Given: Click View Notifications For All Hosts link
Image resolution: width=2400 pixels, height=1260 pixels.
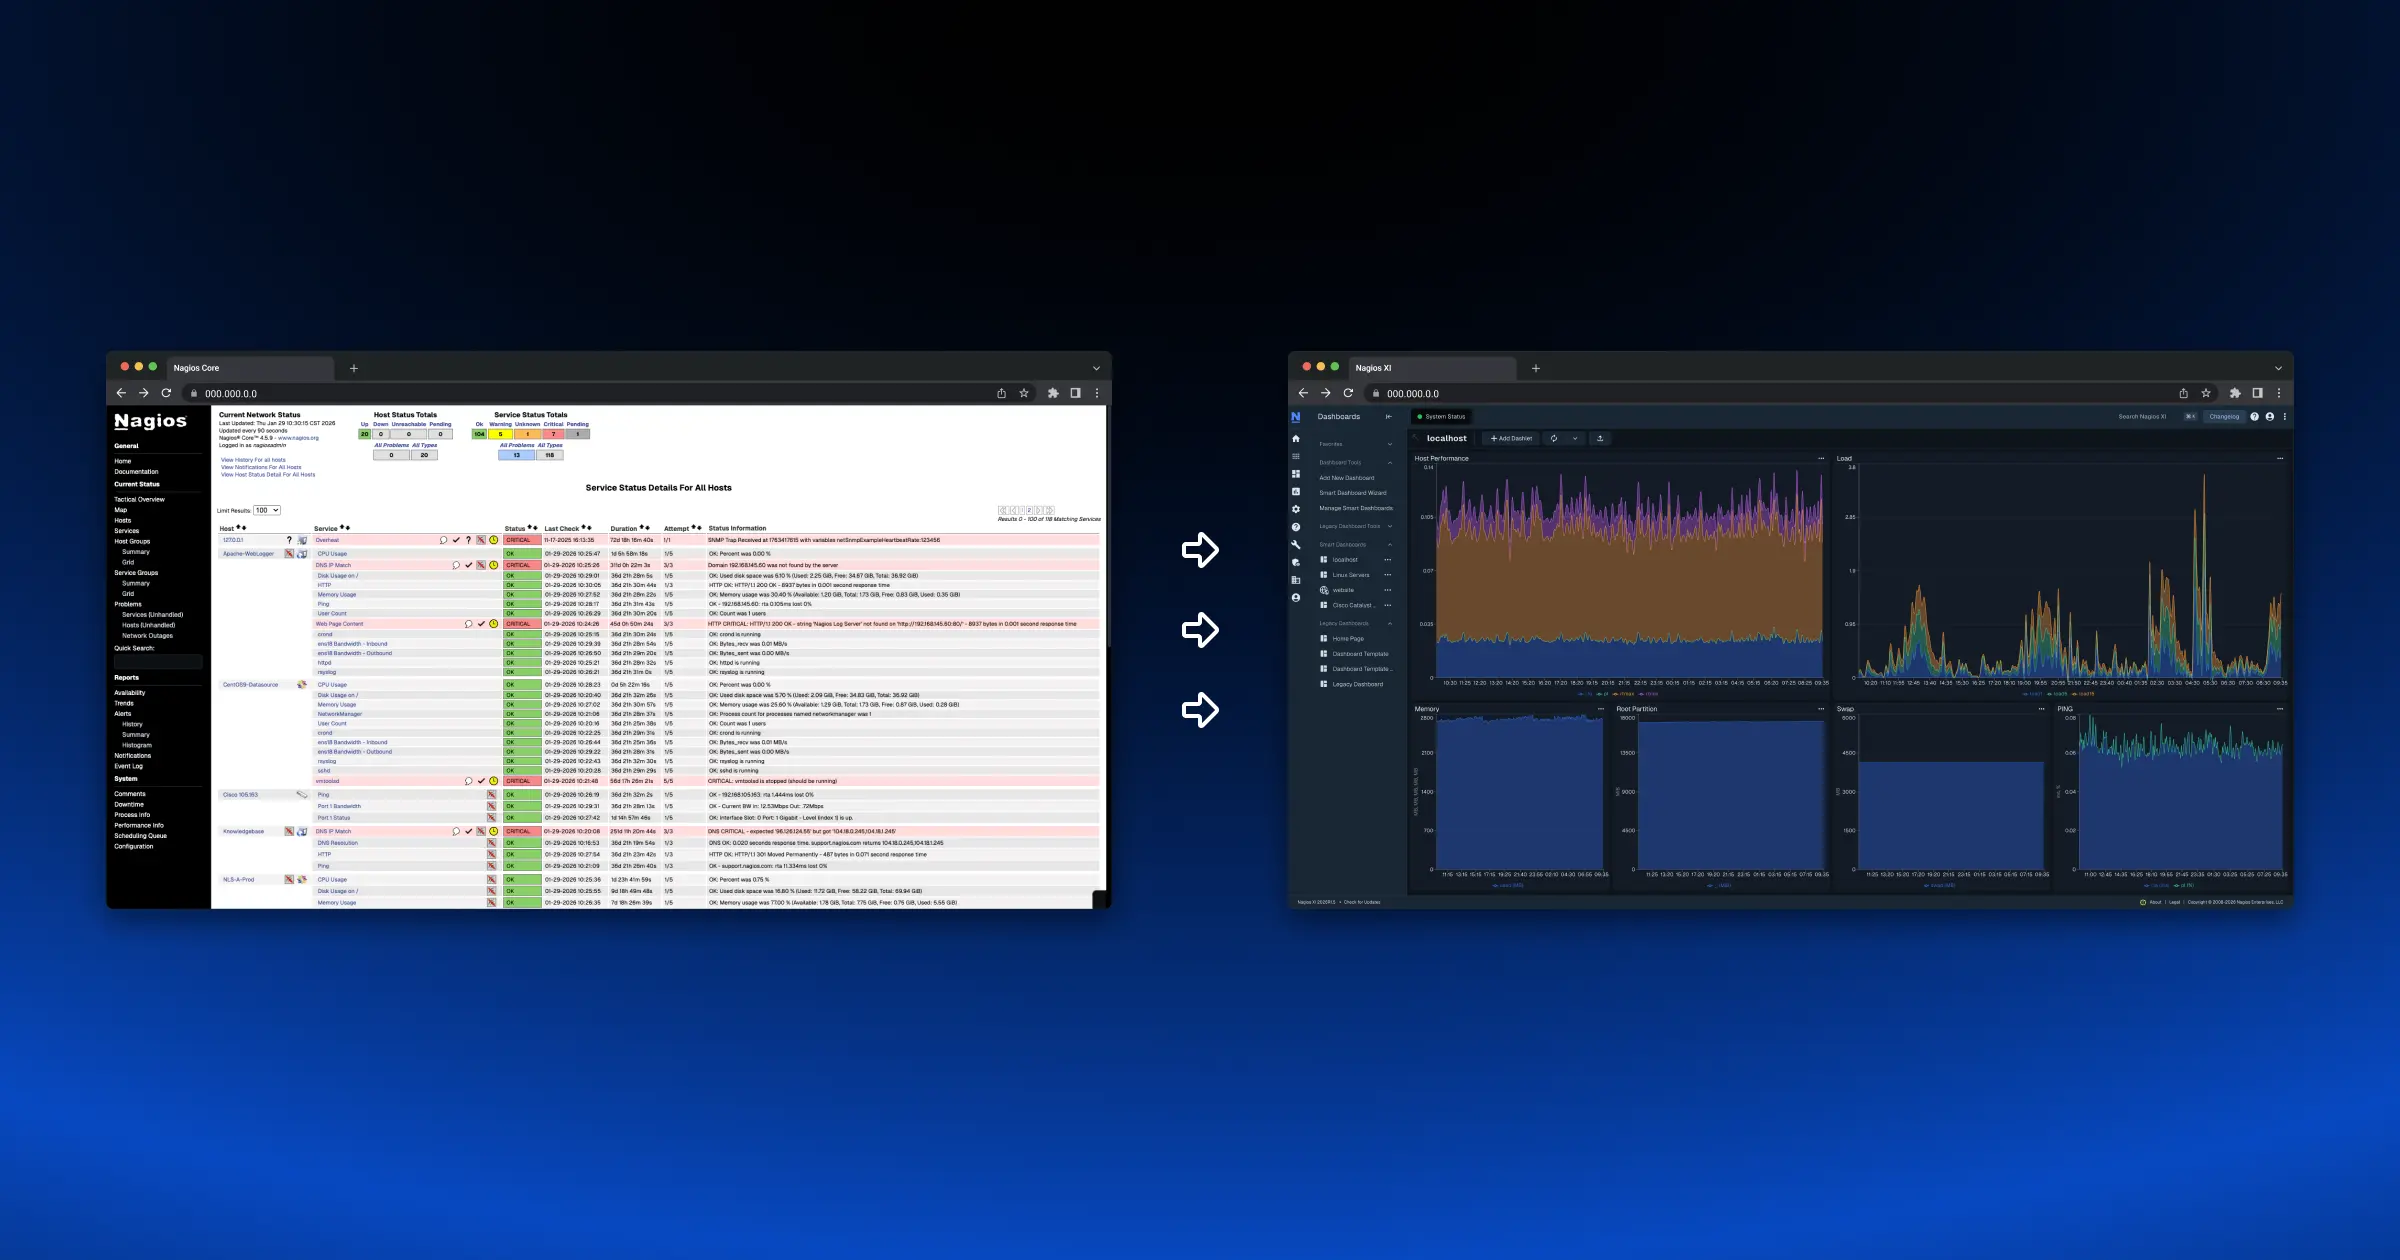Looking at the screenshot, I should click(261, 467).
